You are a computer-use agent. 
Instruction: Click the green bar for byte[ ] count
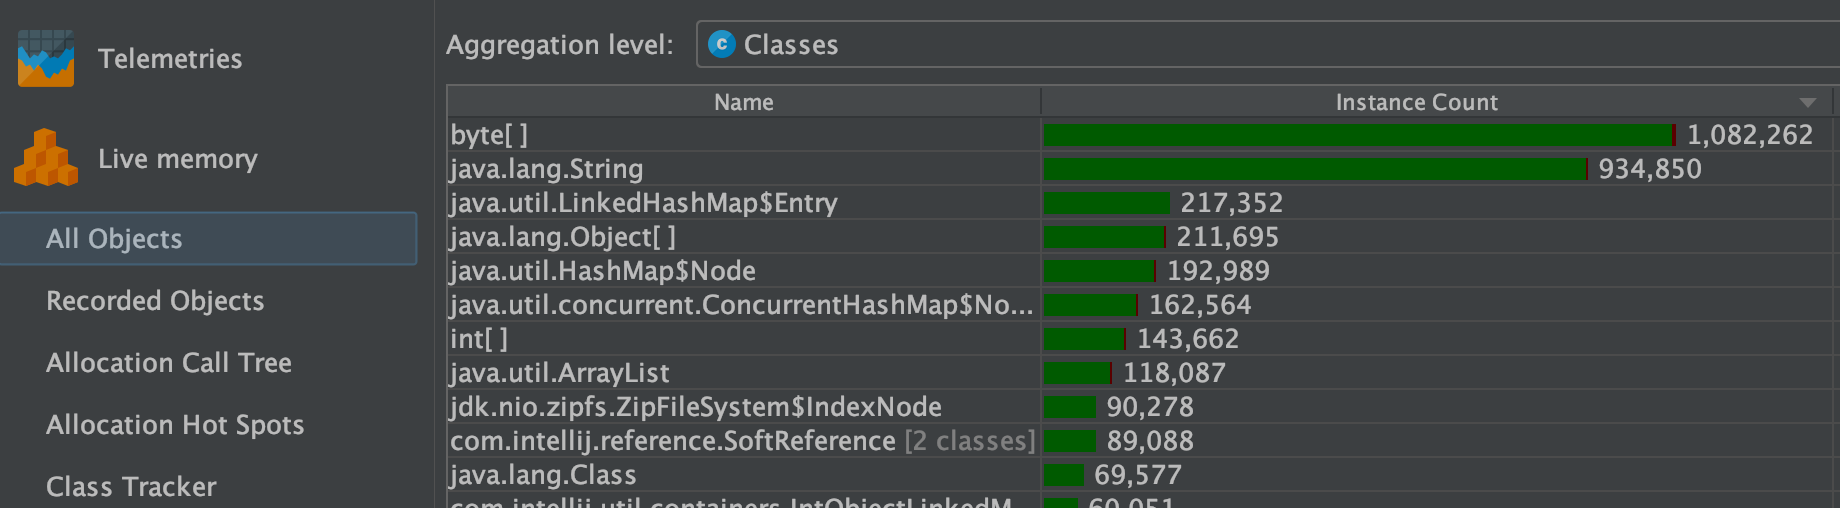point(1357,135)
